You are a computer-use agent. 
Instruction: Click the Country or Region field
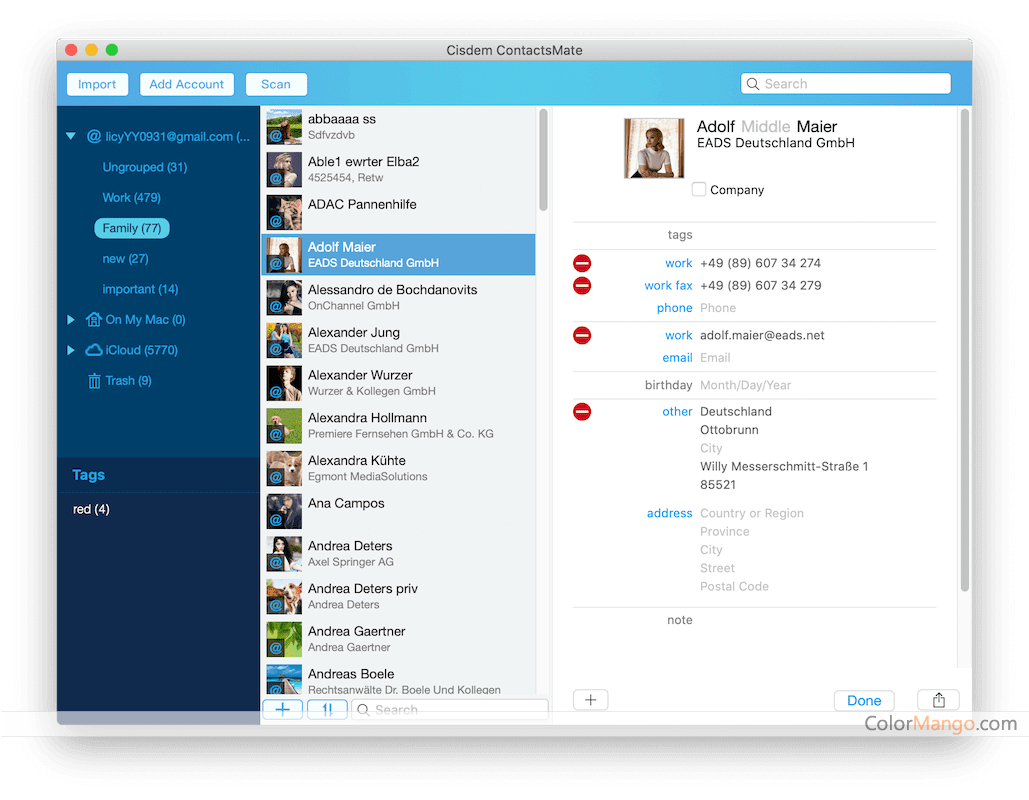pos(752,513)
